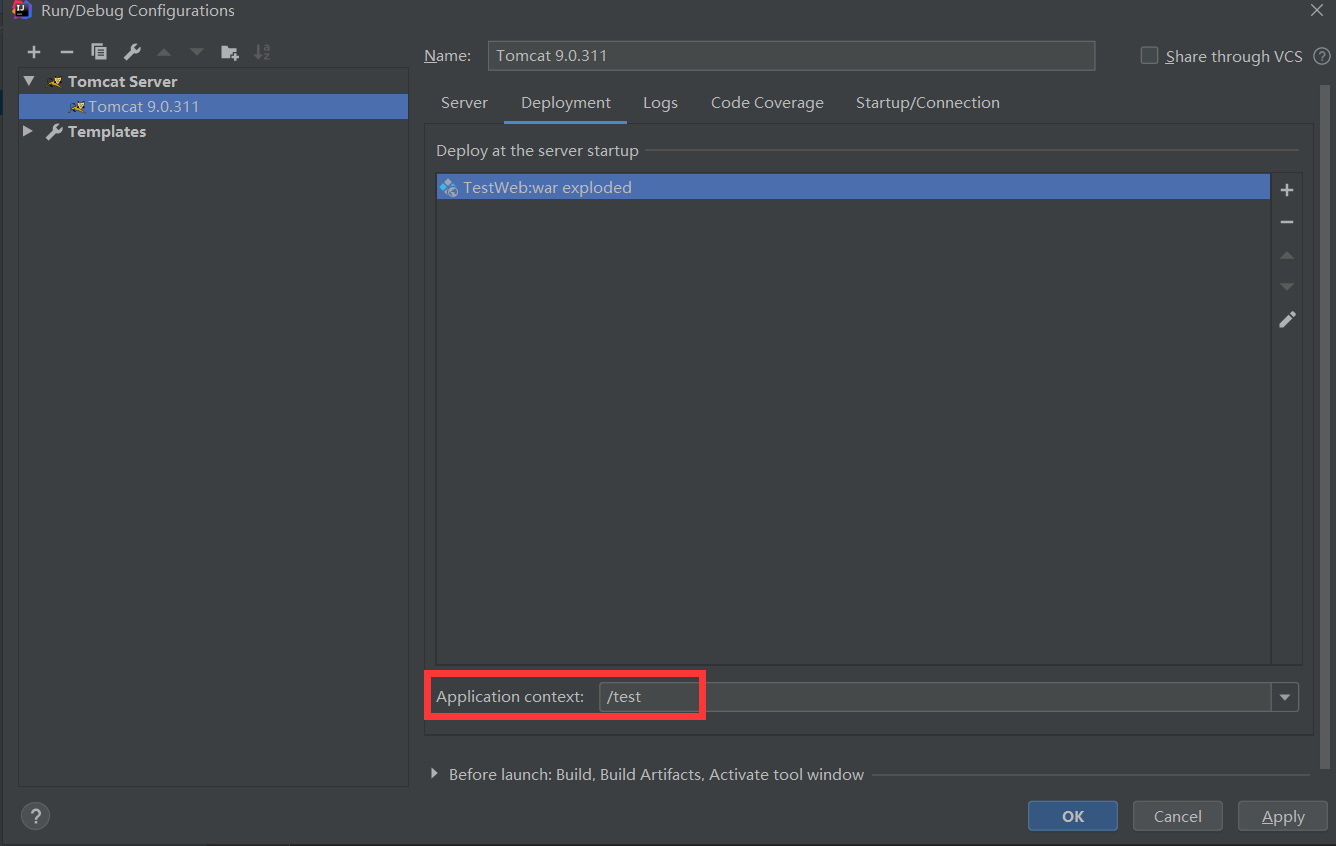Image resolution: width=1336 pixels, height=846 pixels.
Task: Open the Application context dropdown
Action: [1285, 697]
